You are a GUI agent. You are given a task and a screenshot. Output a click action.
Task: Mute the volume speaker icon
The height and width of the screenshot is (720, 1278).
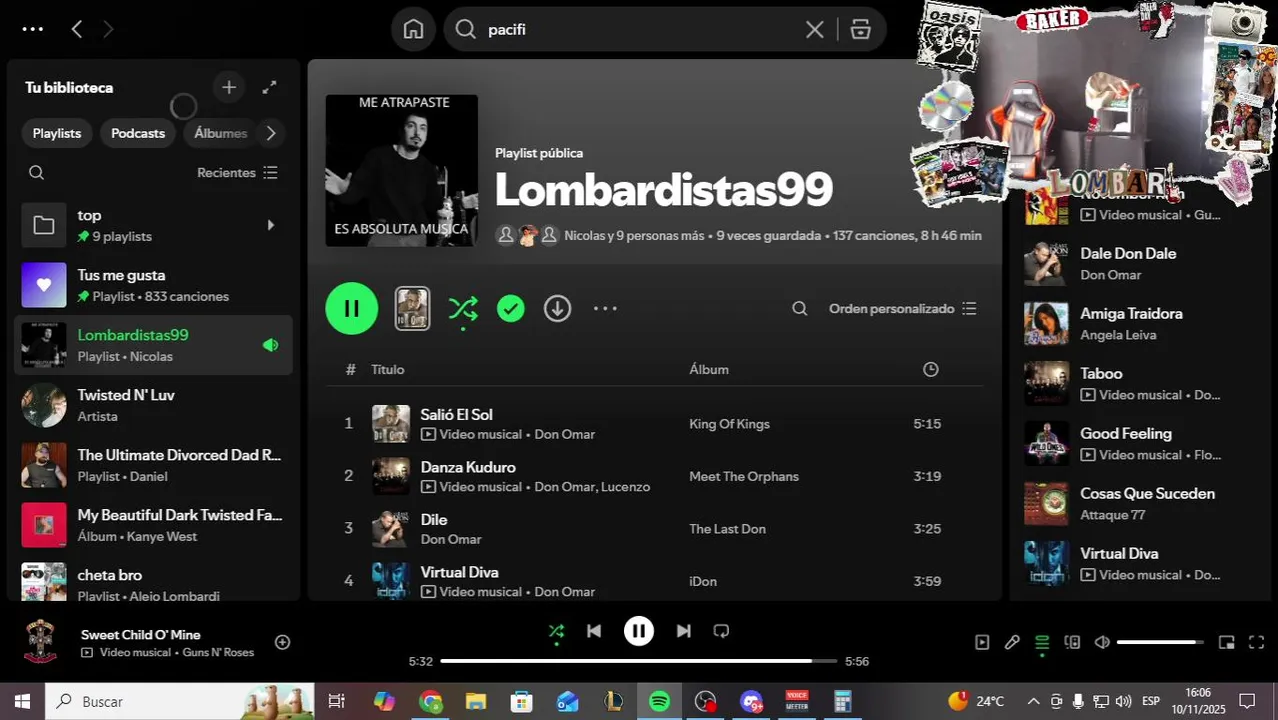1102,642
